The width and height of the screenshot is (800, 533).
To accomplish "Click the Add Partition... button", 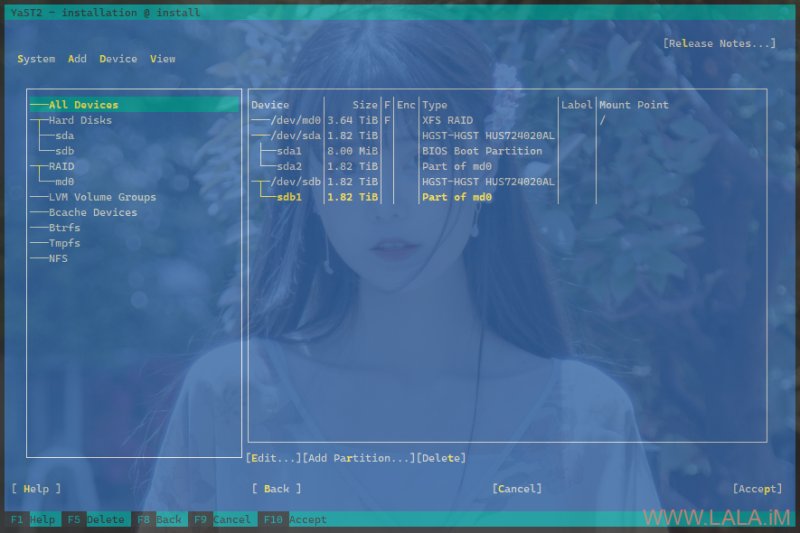I will pyautogui.click(x=359, y=458).
